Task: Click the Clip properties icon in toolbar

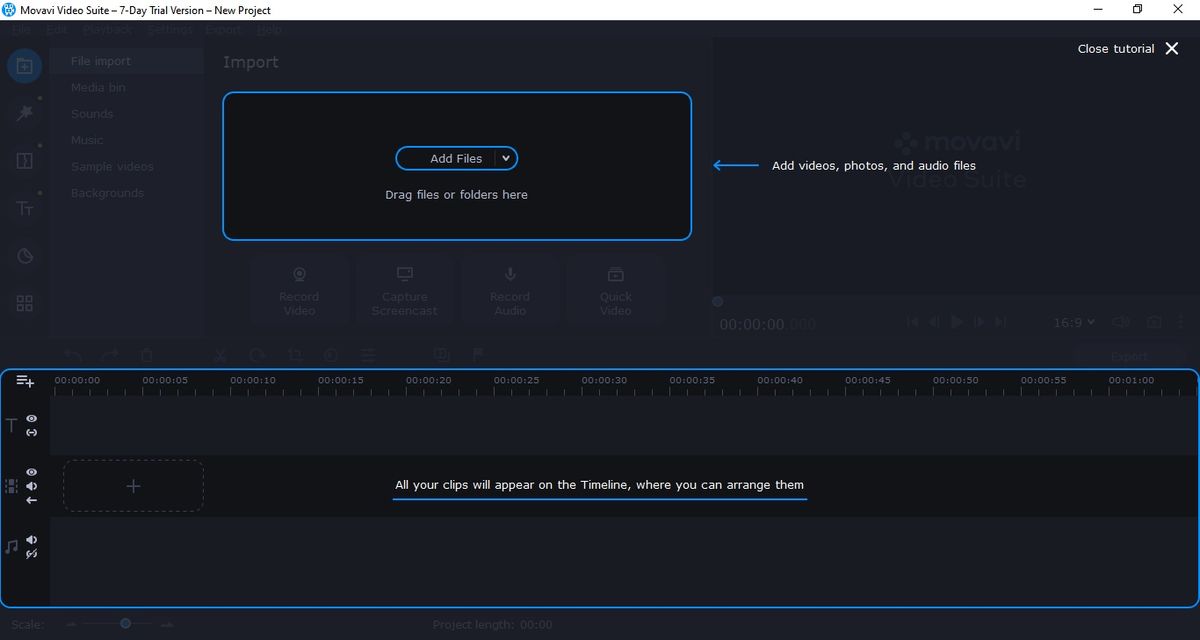Action: click(368, 355)
